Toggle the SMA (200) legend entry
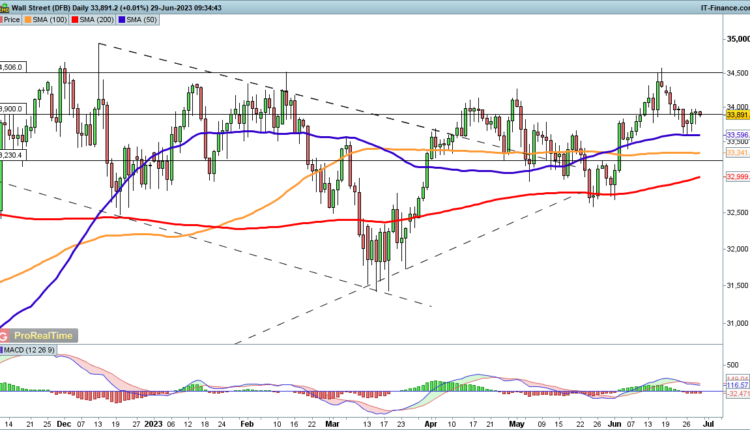This screenshot has height=430, width=750. (102, 19)
